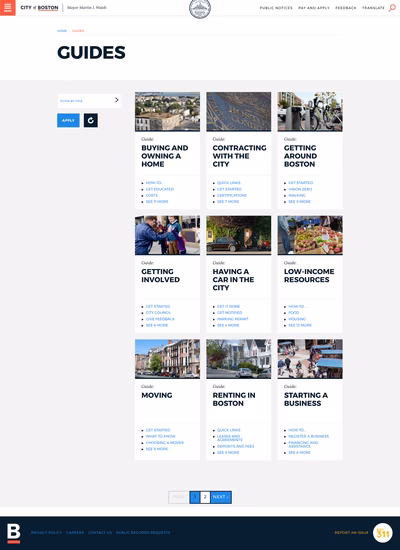Screen dimensions: 400x550
Task: Go to page 2 of guides
Action: pos(205,497)
